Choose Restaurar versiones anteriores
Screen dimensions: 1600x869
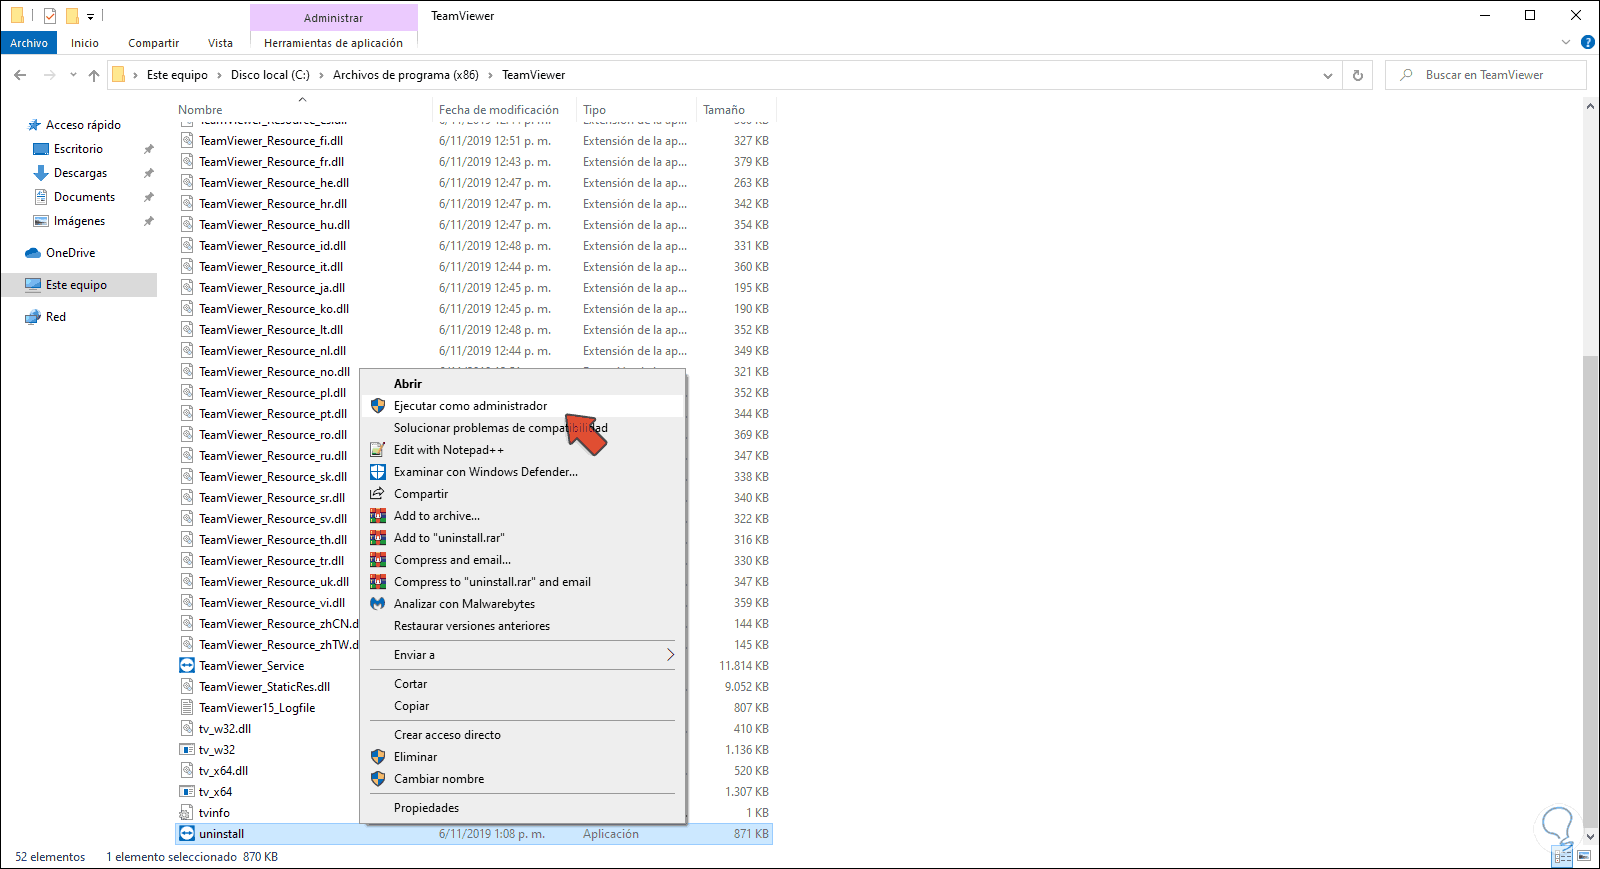tap(522, 626)
